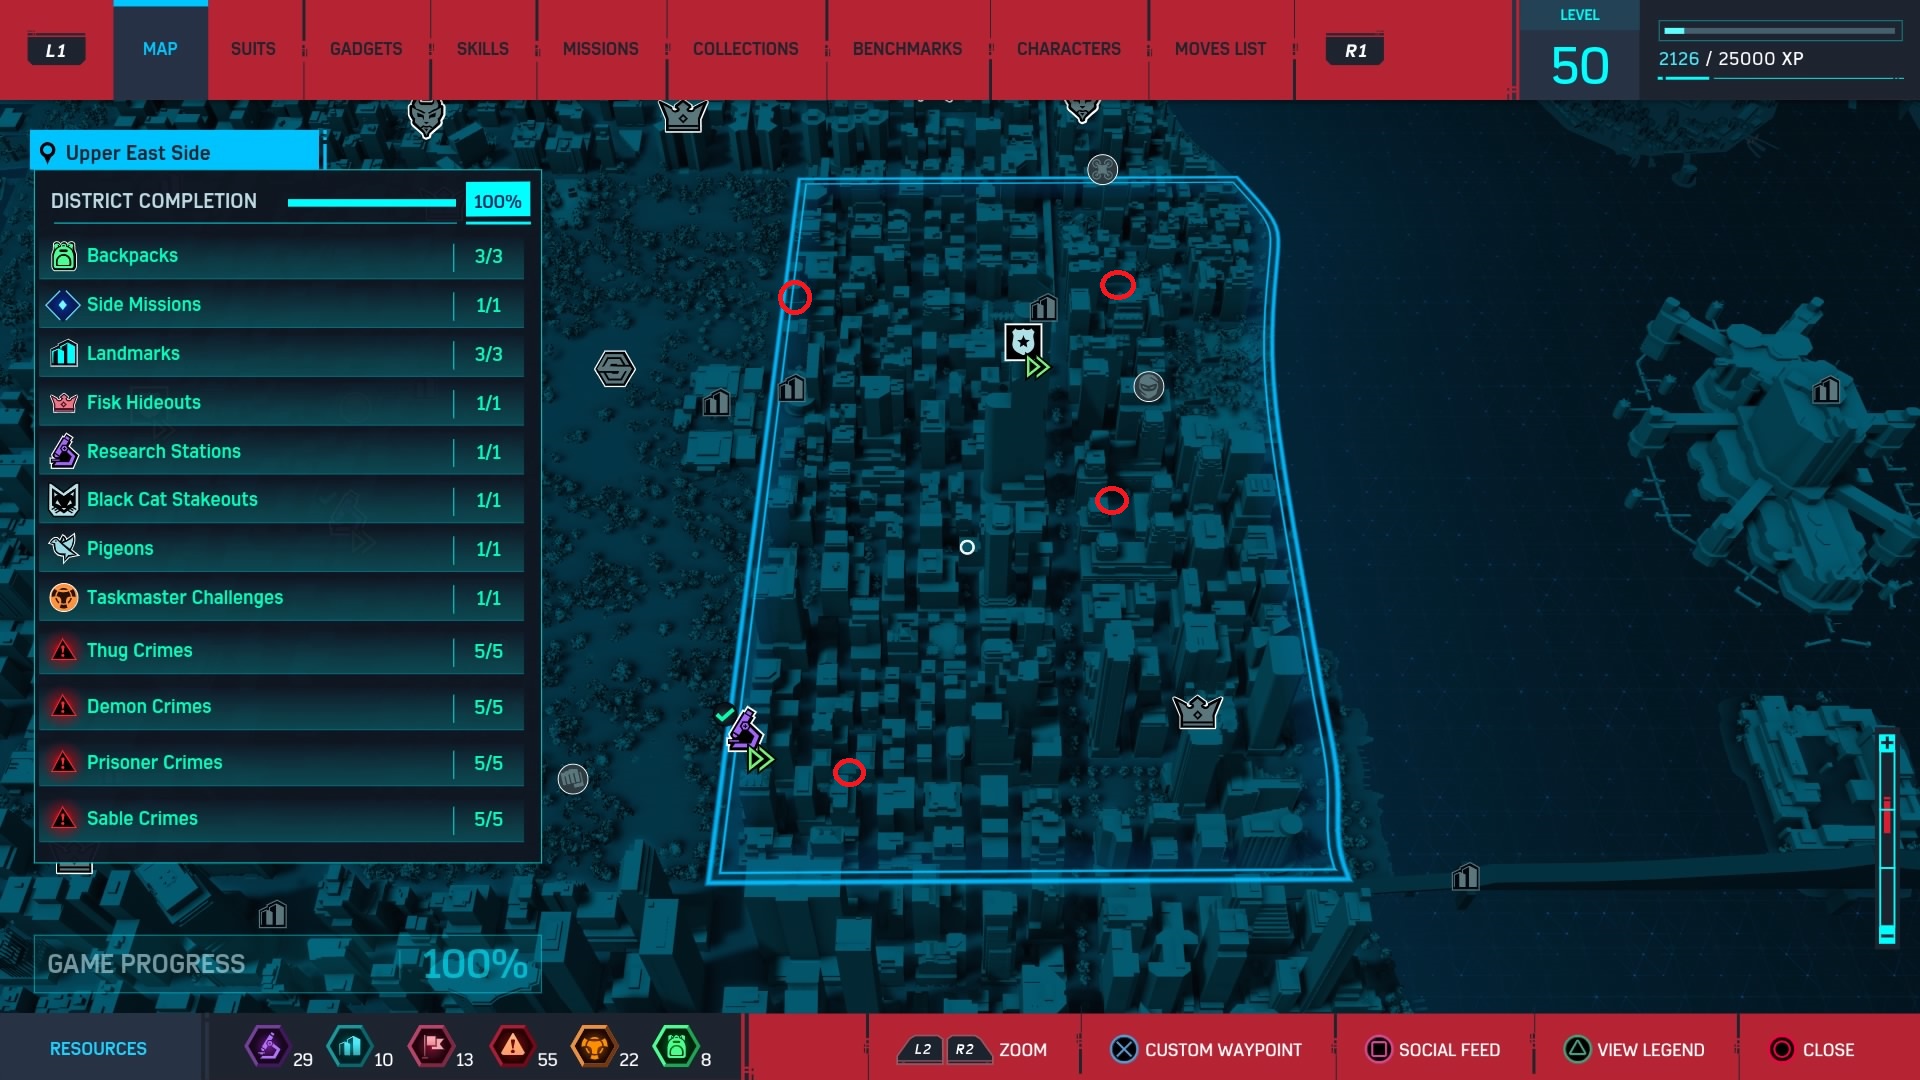Click the 2126 / 25000 XP text
This screenshot has width=1920, height=1080.
pyautogui.click(x=1731, y=59)
